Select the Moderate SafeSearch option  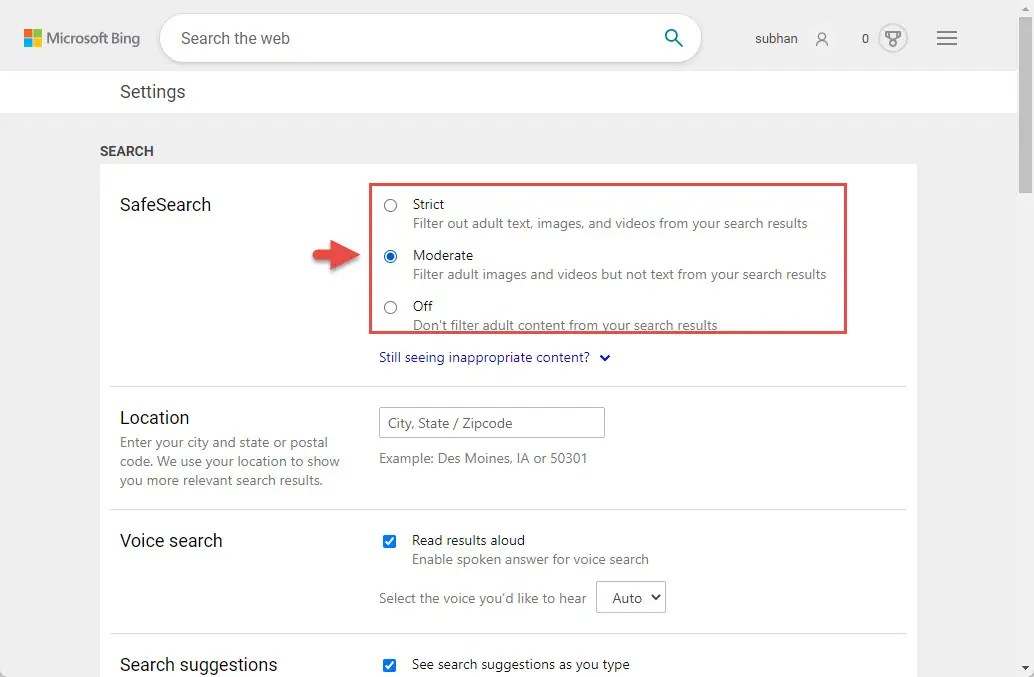click(x=391, y=256)
